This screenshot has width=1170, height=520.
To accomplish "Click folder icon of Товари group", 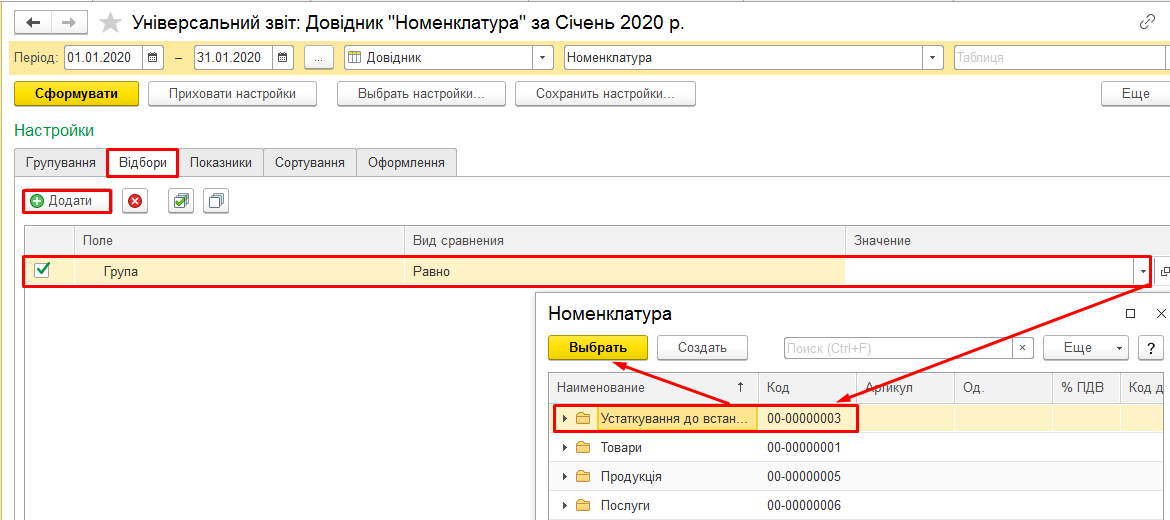I will click(x=584, y=448).
